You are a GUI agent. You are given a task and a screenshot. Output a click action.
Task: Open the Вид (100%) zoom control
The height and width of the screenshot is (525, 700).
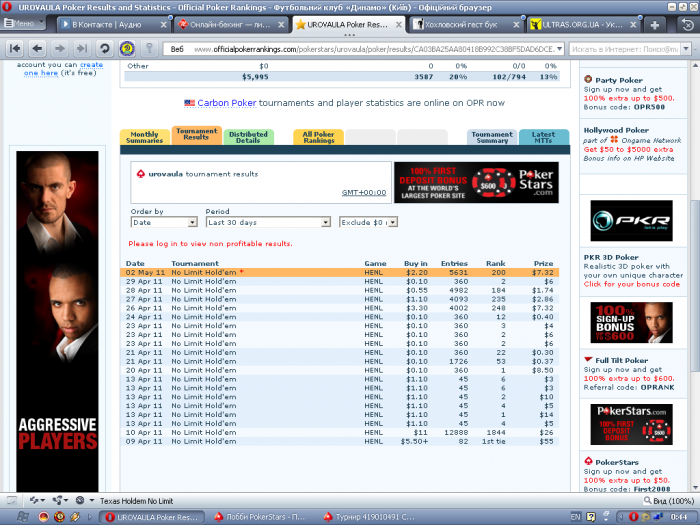click(668, 501)
